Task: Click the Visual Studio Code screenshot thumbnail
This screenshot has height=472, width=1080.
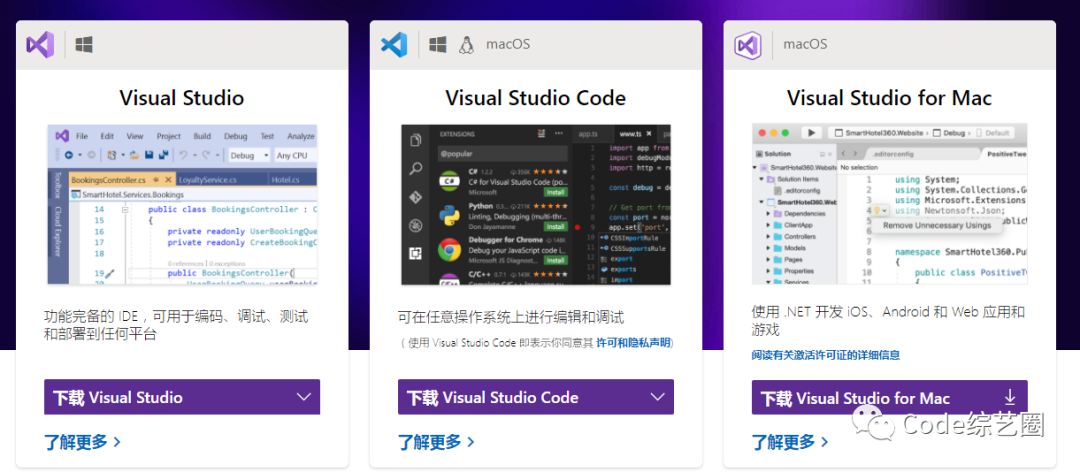Action: (x=536, y=205)
